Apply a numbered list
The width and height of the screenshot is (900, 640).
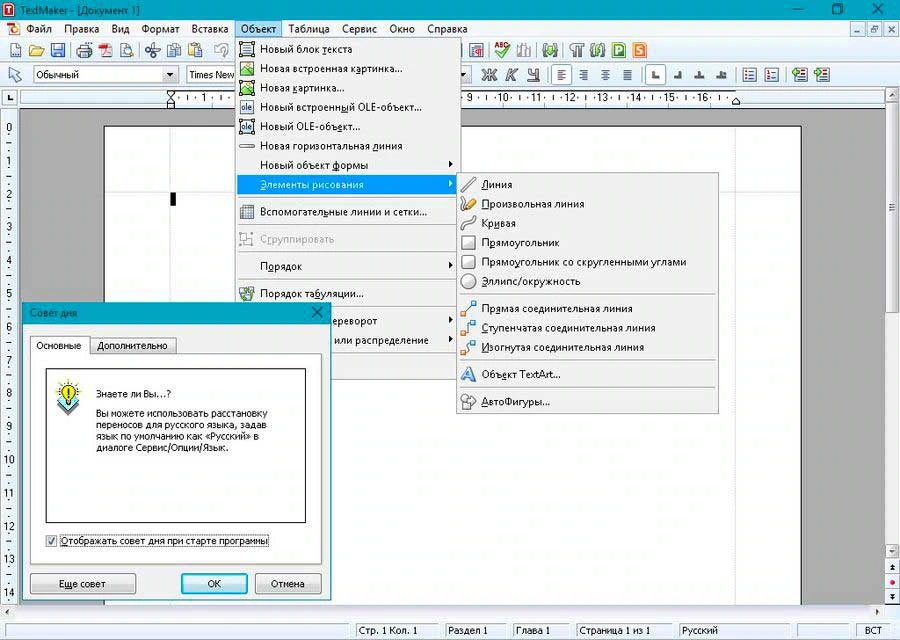pos(771,75)
